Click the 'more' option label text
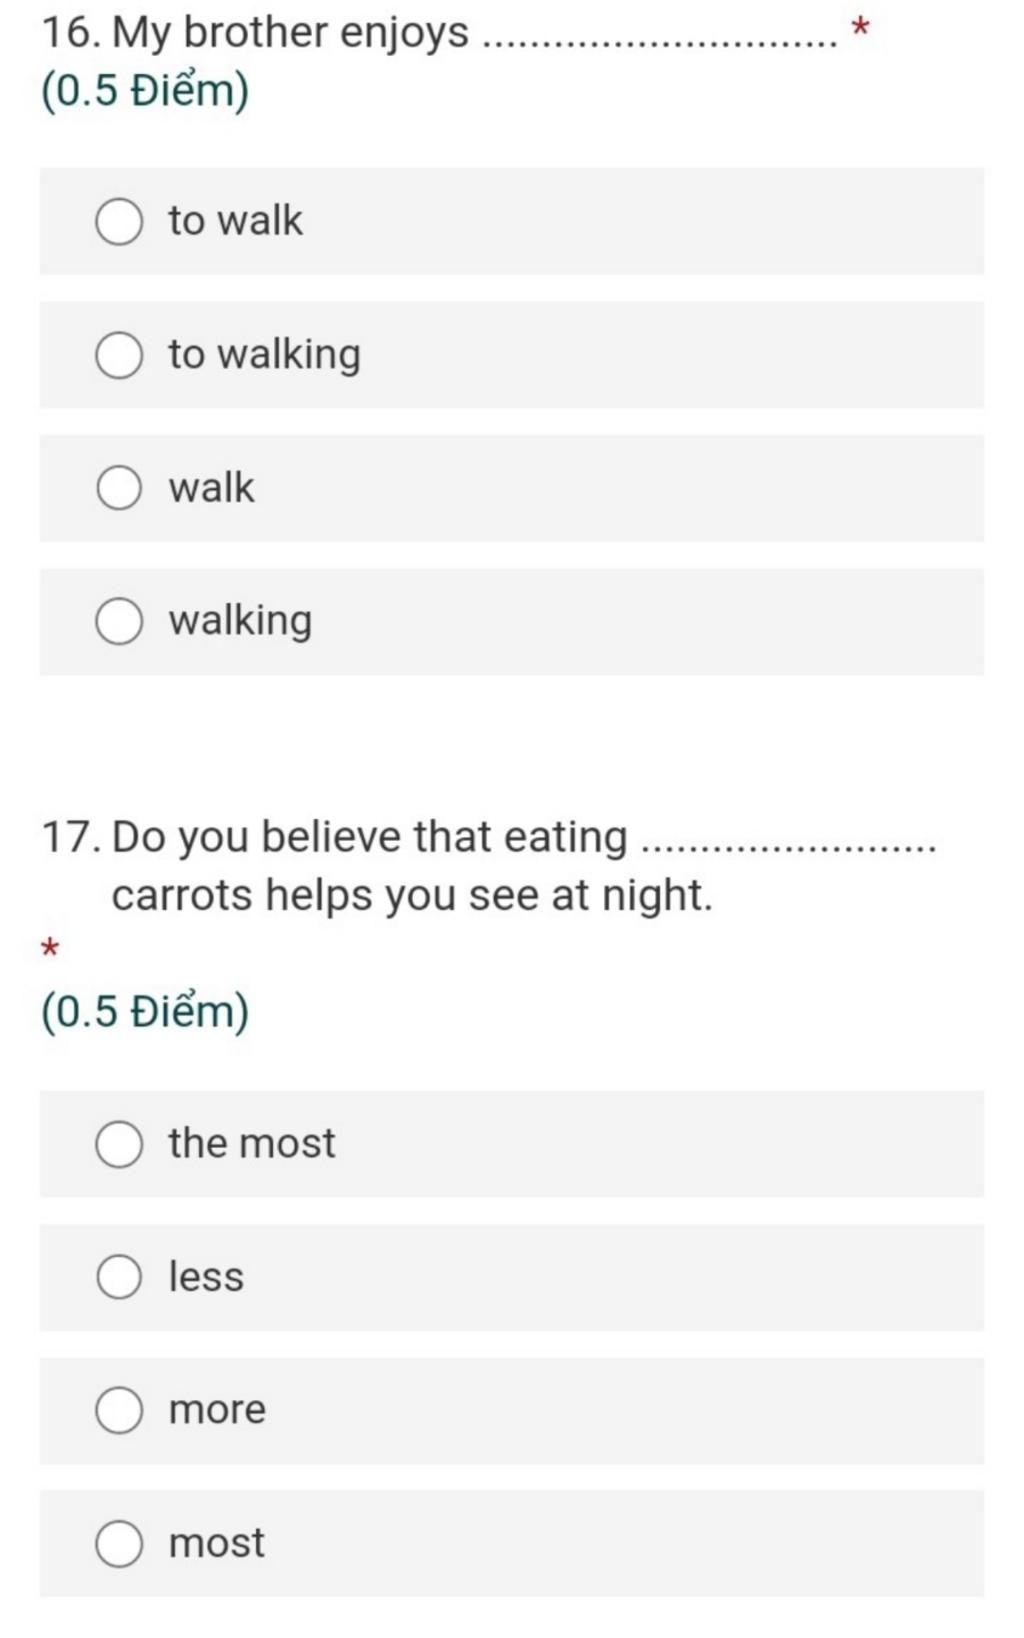The width and height of the screenshot is (1024, 1638). click(217, 1411)
